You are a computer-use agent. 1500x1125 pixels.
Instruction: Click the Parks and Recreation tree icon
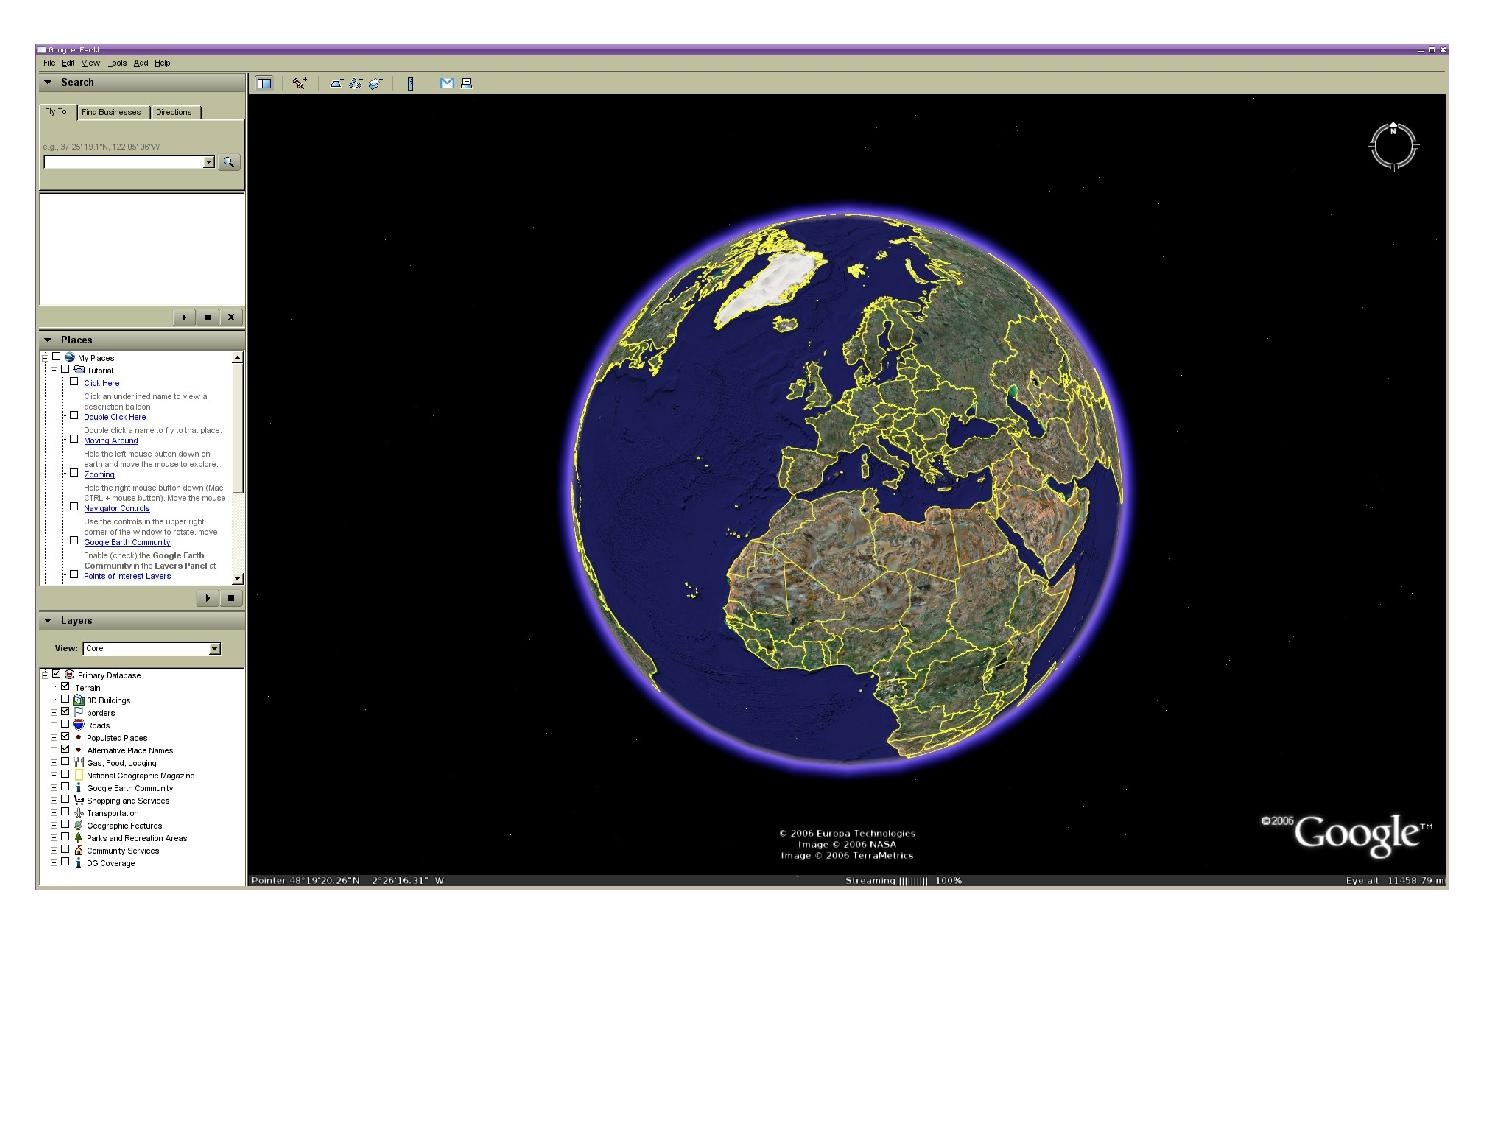tap(79, 838)
